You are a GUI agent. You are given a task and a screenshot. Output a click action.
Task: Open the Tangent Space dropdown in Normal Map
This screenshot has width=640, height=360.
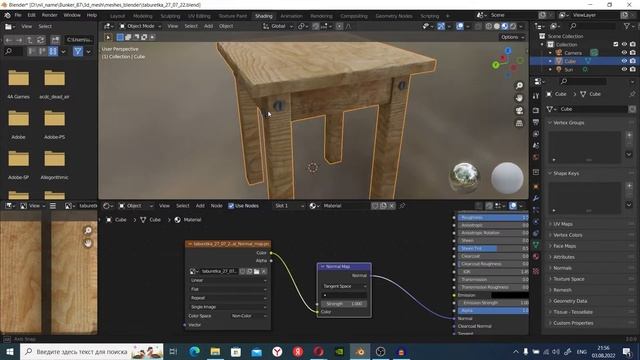(x=344, y=286)
